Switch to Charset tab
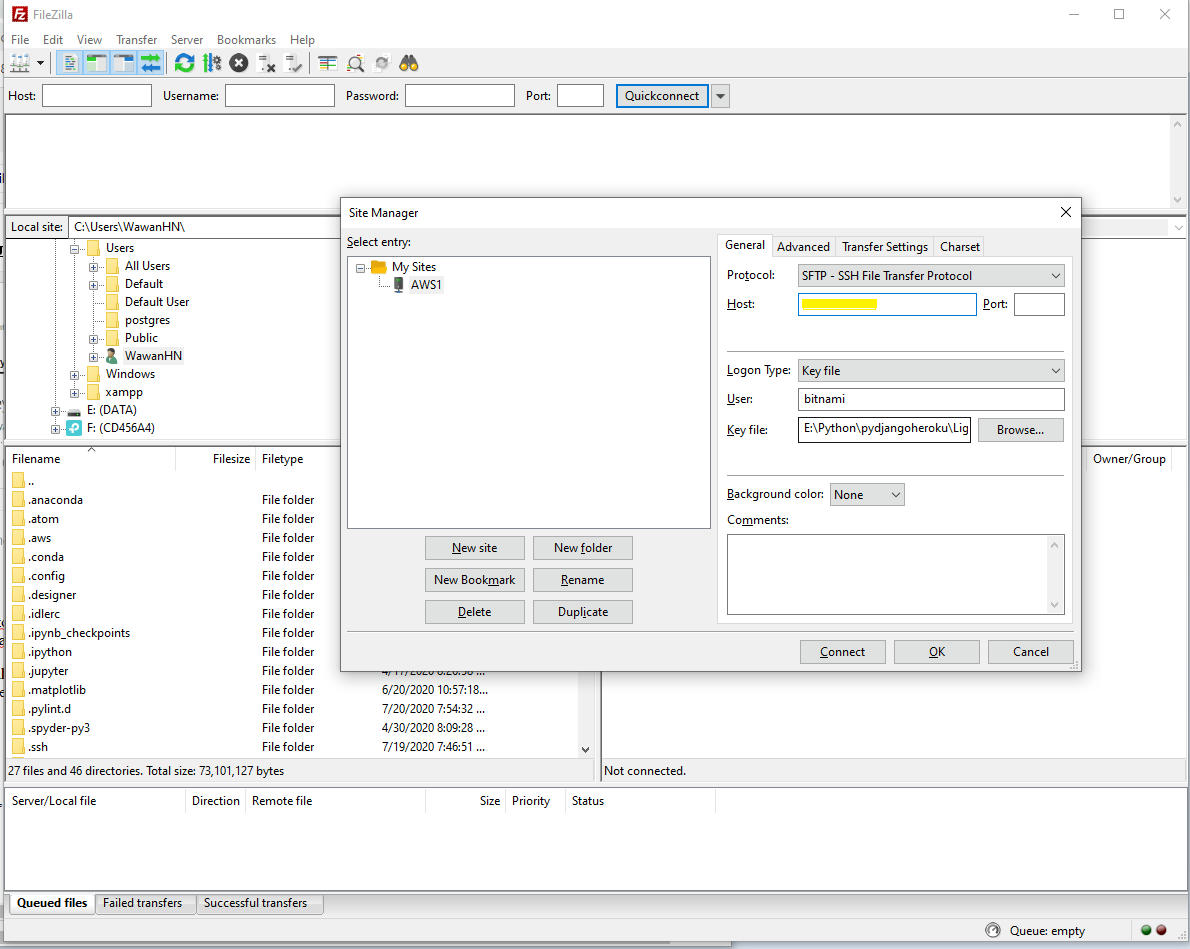The height and width of the screenshot is (949, 1190). 959,247
